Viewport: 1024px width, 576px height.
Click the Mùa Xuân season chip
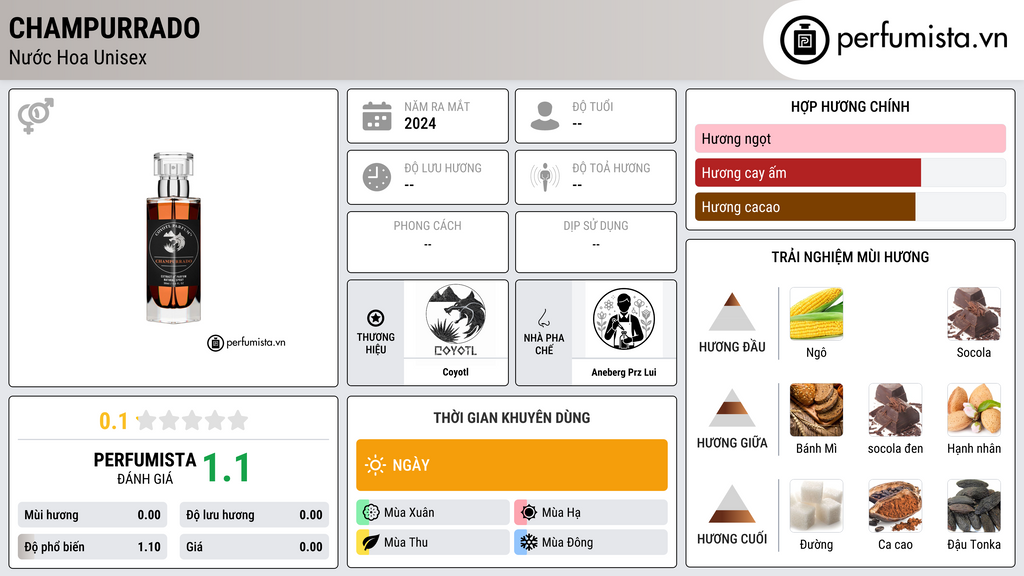(433, 513)
